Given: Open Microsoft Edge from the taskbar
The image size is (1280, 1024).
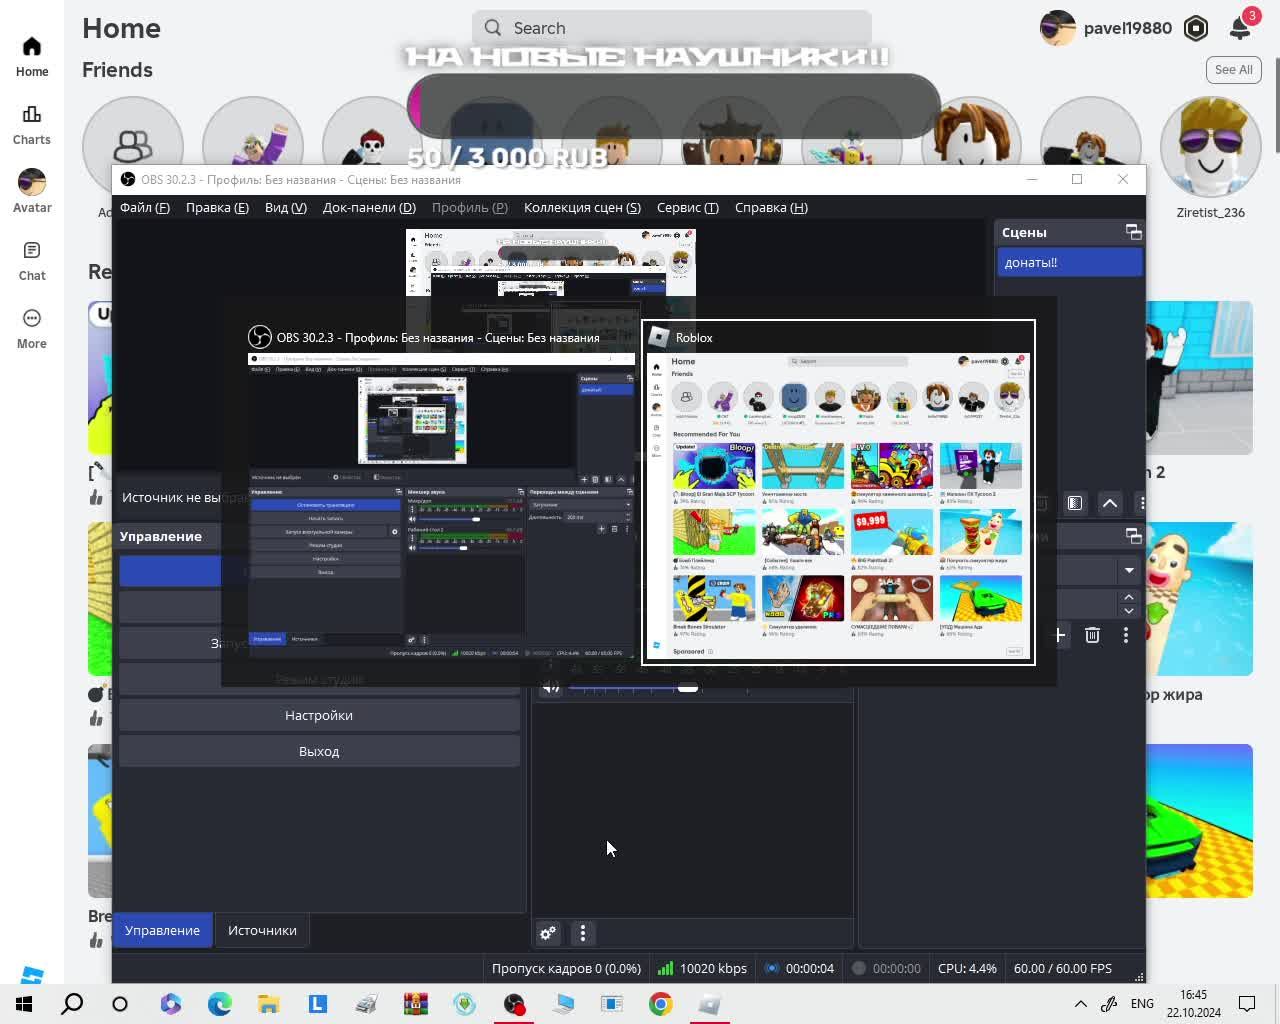Looking at the screenshot, I should pyautogui.click(x=220, y=1004).
